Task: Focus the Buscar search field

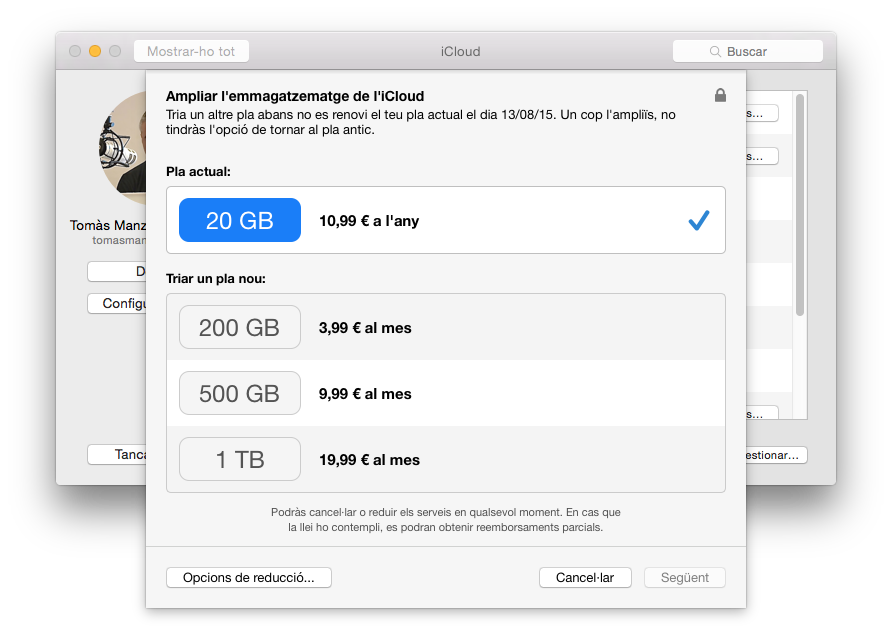Action: 748,51
